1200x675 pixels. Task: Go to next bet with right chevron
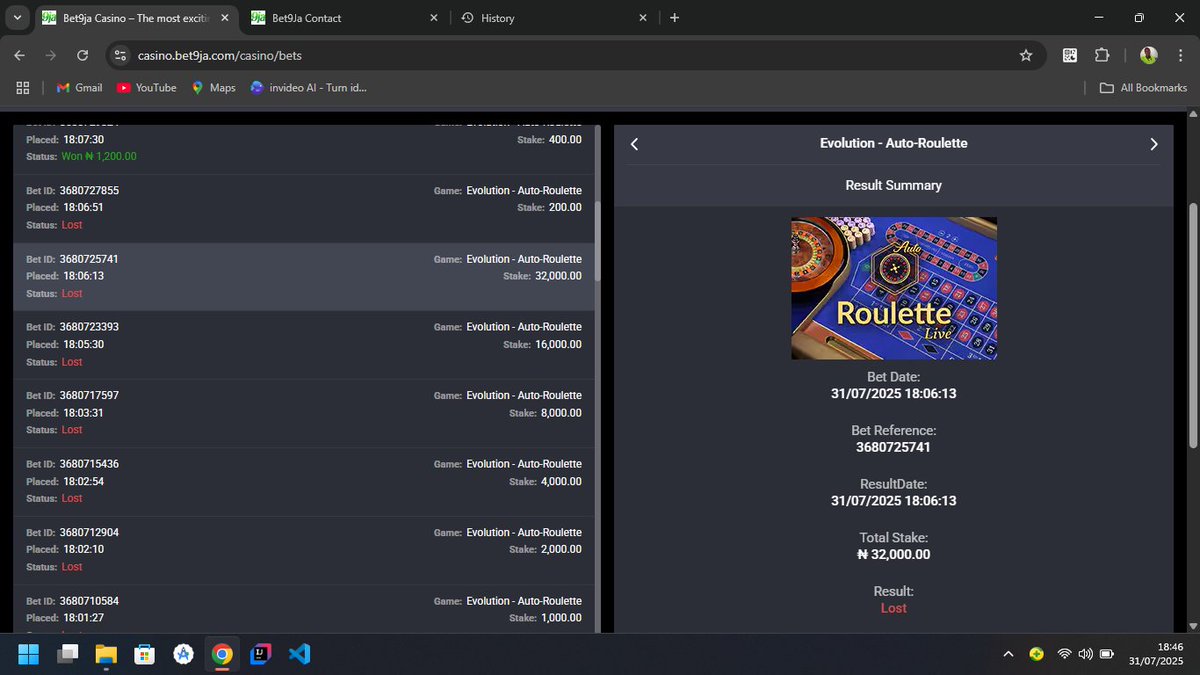[x=1154, y=144]
